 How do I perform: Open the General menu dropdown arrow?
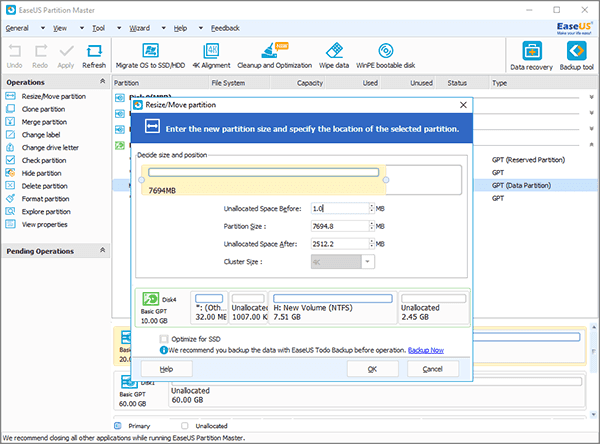click(x=43, y=28)
